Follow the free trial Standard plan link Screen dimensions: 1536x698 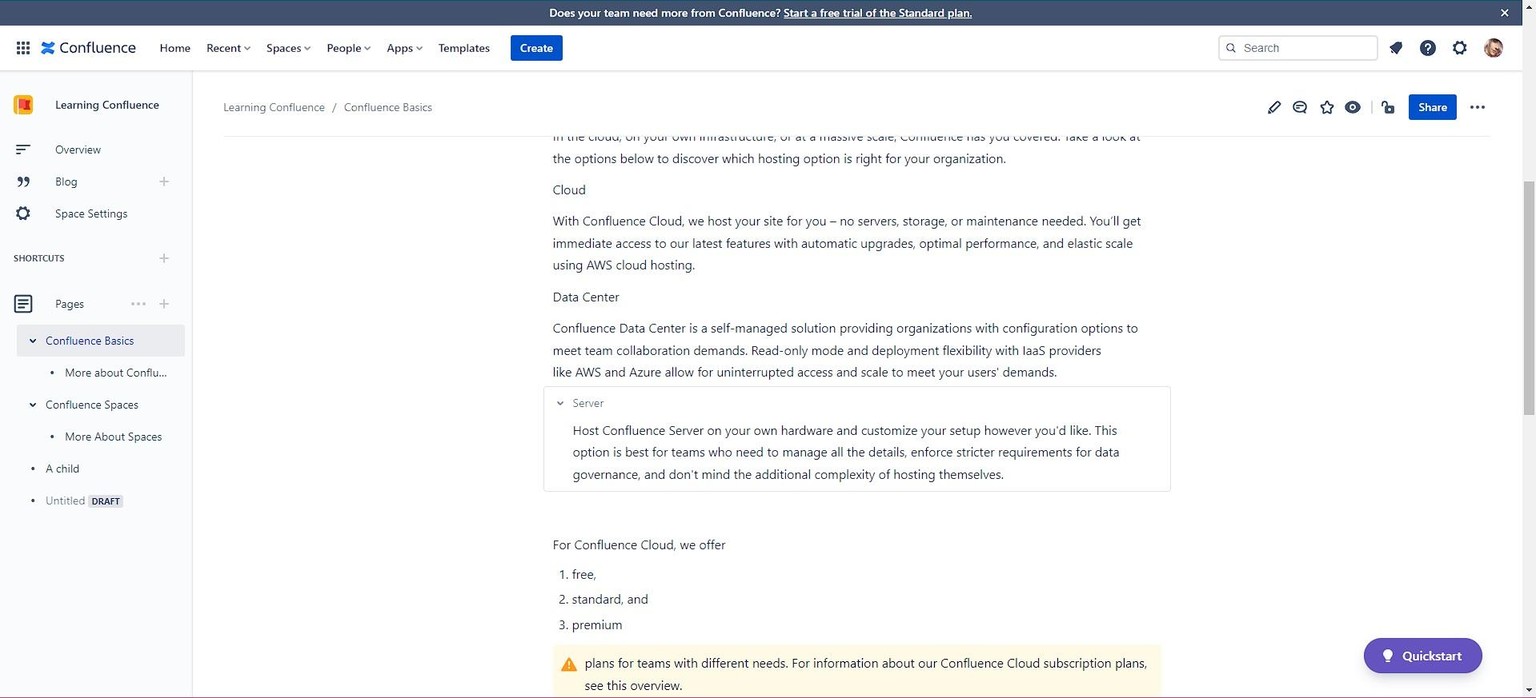[x=877, y=13]
